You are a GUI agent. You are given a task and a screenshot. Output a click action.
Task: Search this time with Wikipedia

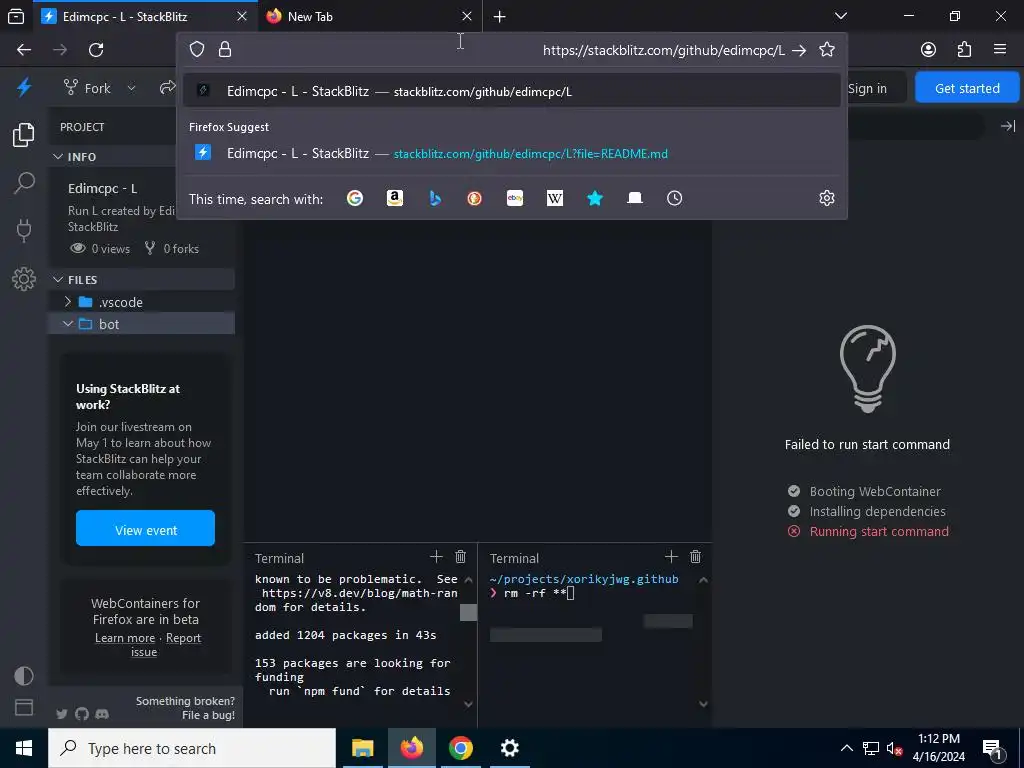tap(554, 198)
